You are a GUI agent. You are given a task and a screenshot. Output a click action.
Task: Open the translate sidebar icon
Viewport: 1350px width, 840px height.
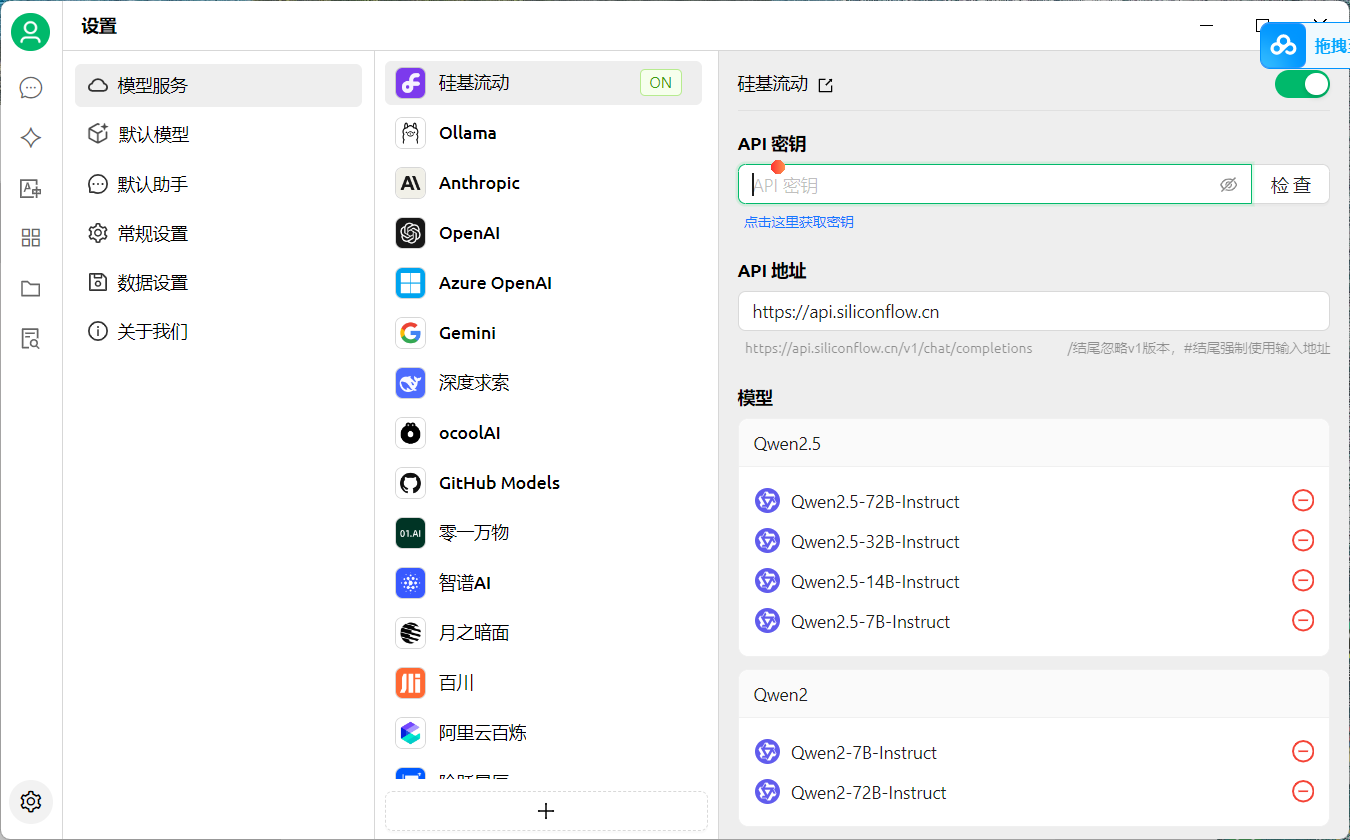click(31, 188)
